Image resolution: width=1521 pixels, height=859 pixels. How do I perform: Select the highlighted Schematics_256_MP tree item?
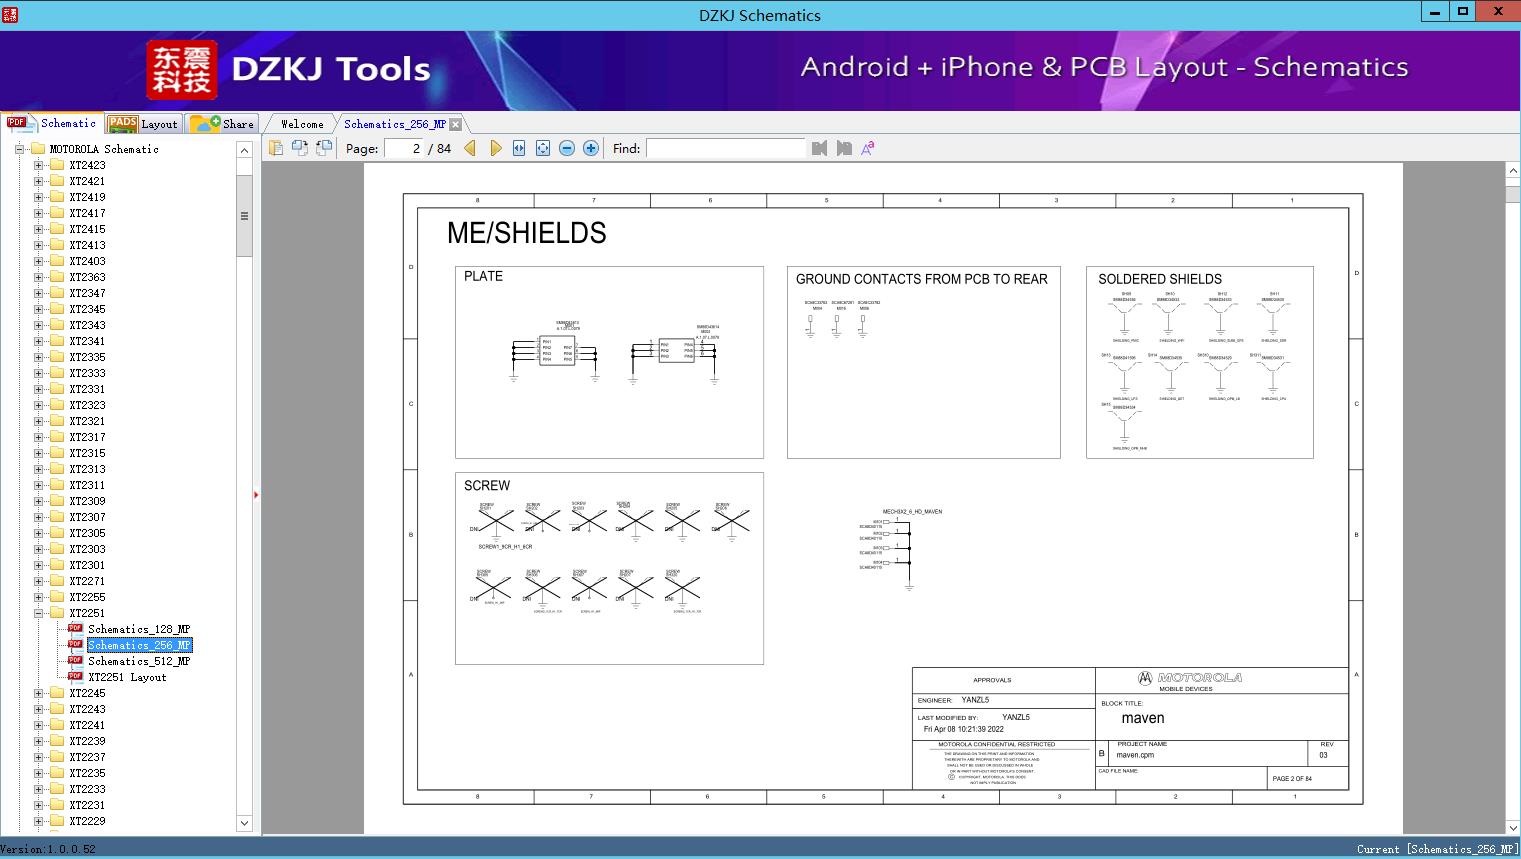(x=139, y=645)
